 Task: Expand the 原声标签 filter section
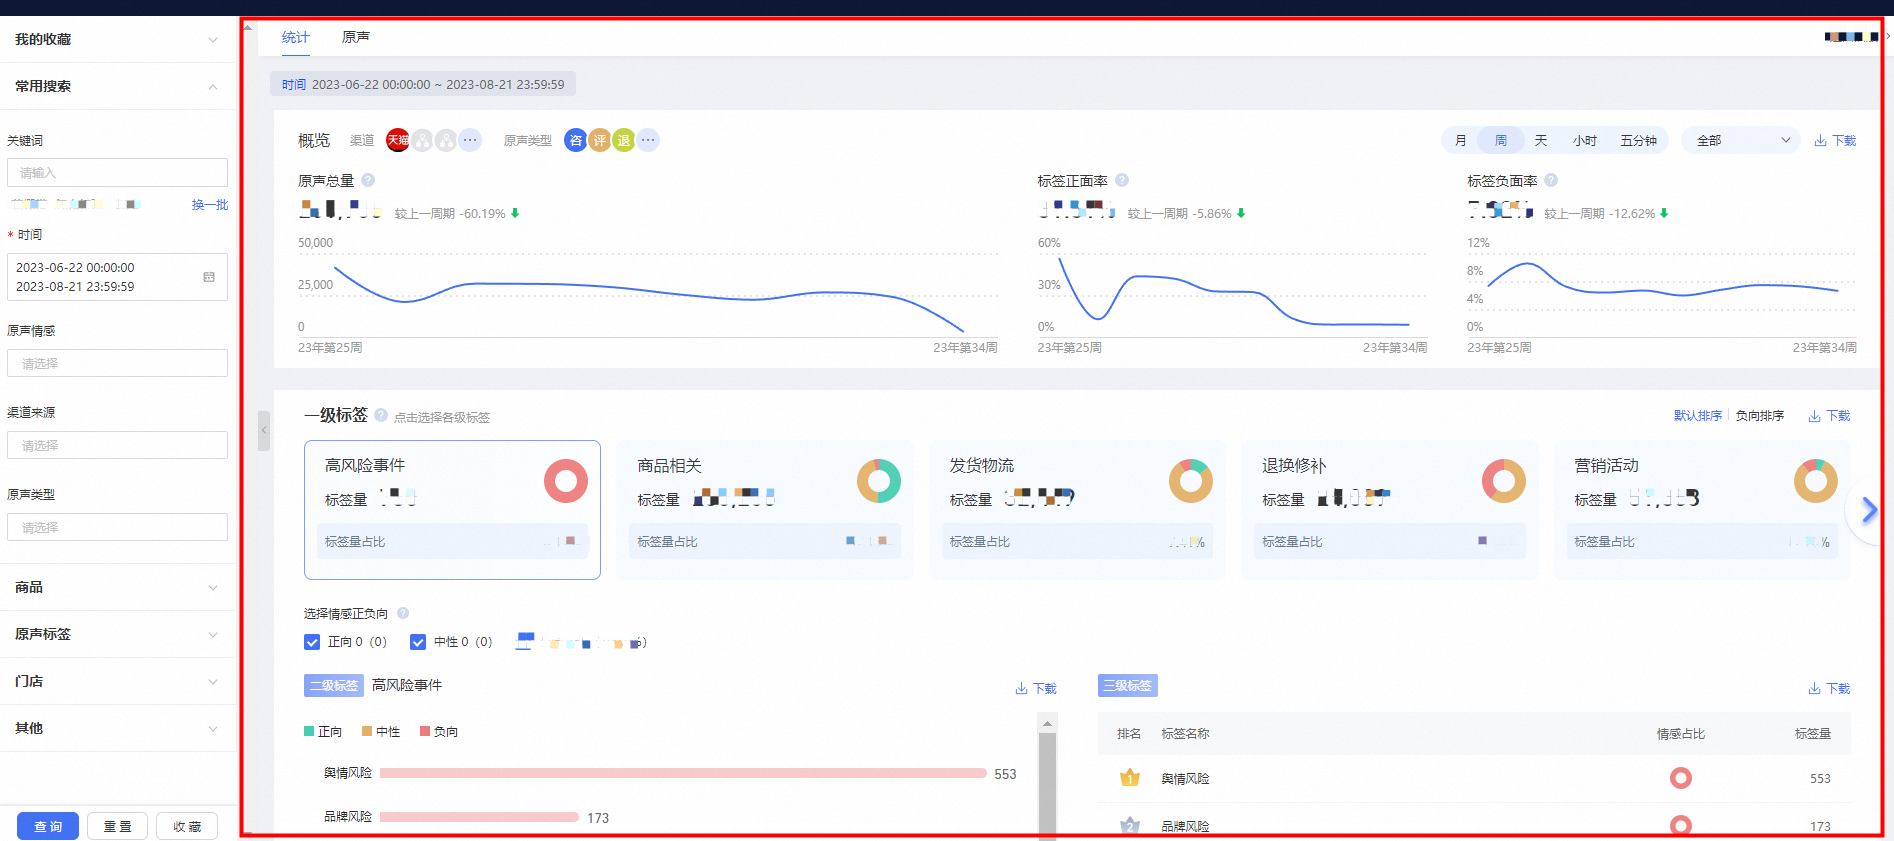click(x=118, y=634)
